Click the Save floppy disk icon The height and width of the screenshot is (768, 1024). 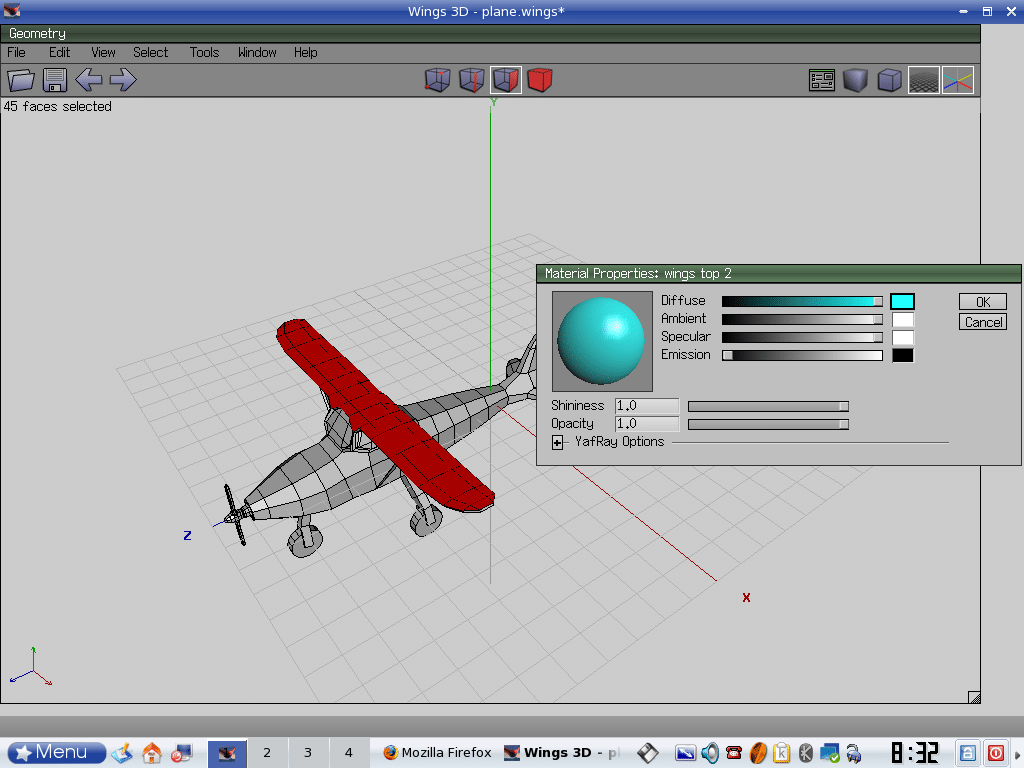[x=55, y=80]
